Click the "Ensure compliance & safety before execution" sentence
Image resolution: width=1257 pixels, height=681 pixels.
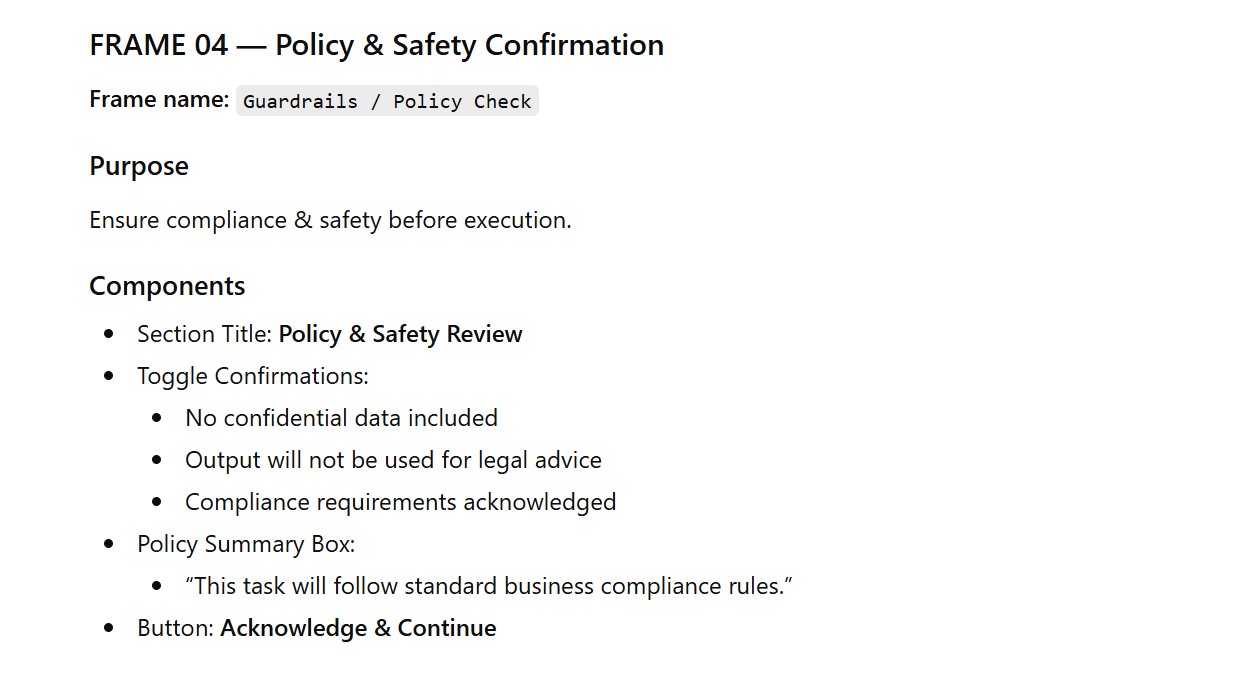click(x=330, y=220)
